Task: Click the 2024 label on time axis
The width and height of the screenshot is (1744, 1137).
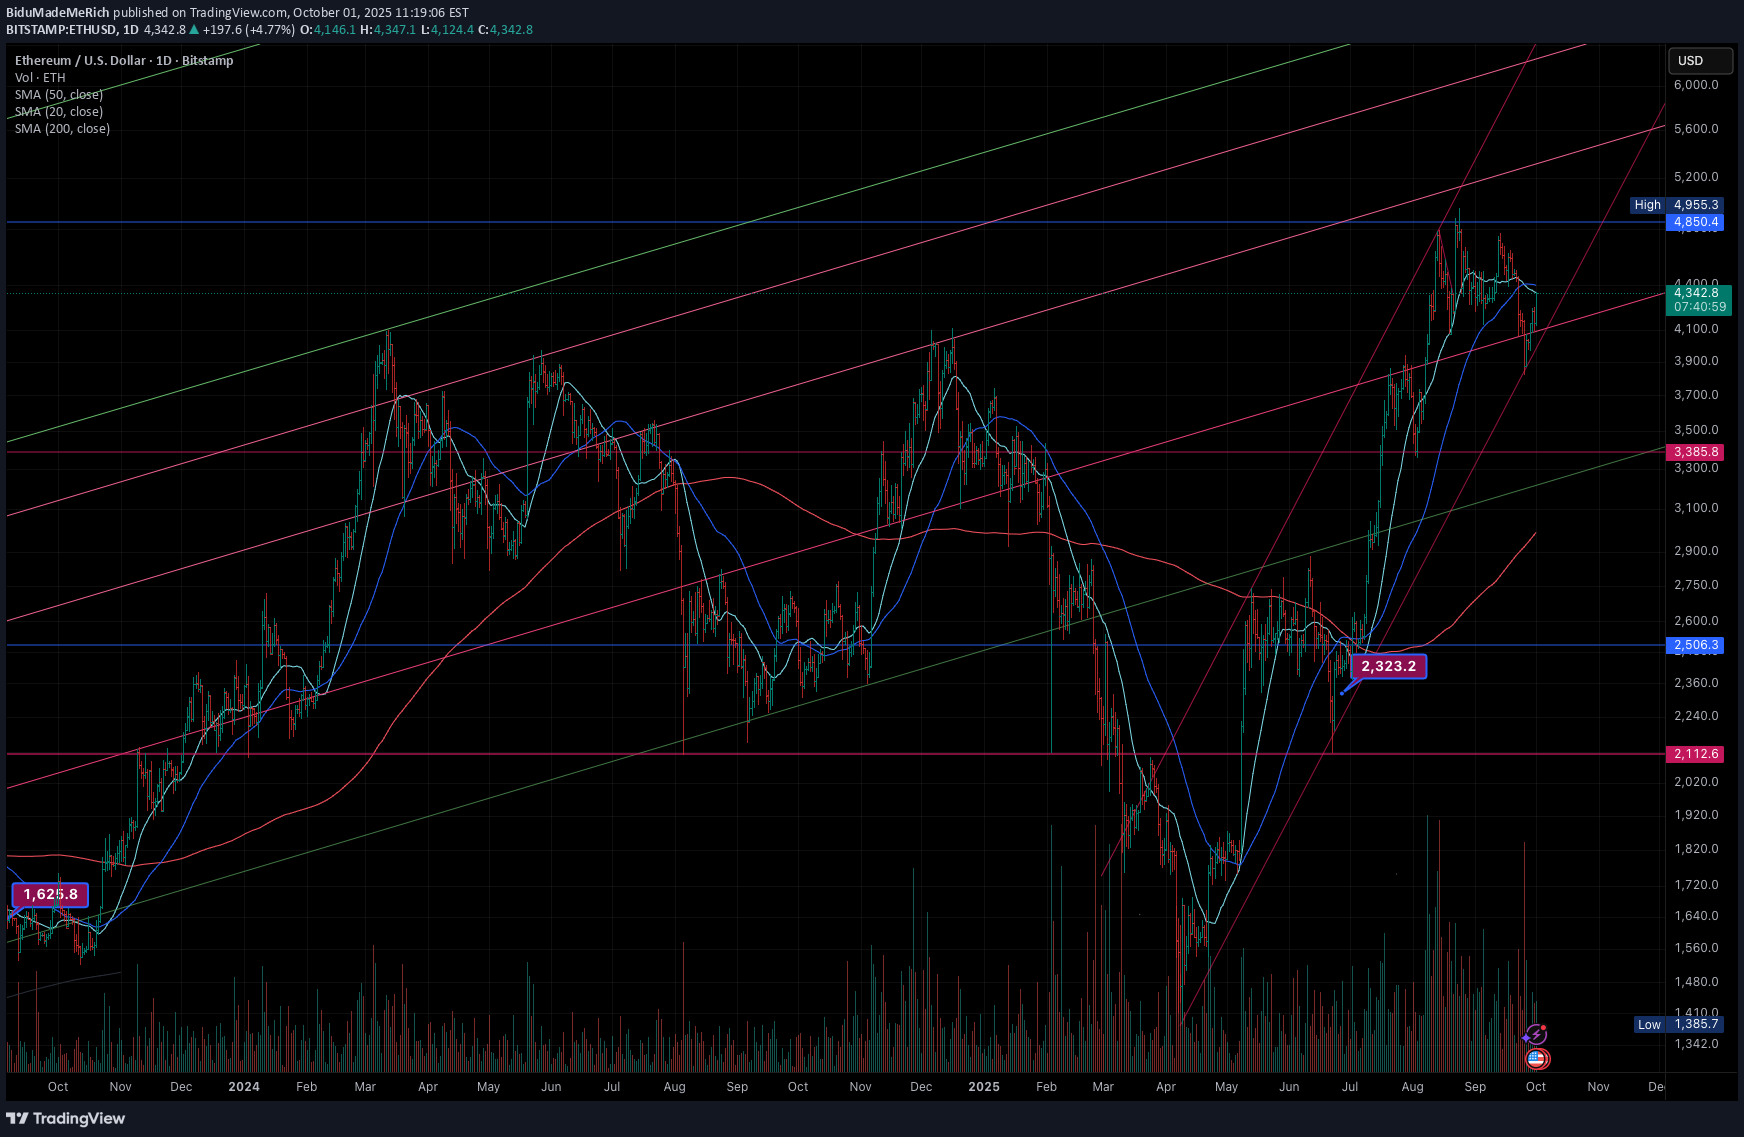Action: [x=243, y=1087]
